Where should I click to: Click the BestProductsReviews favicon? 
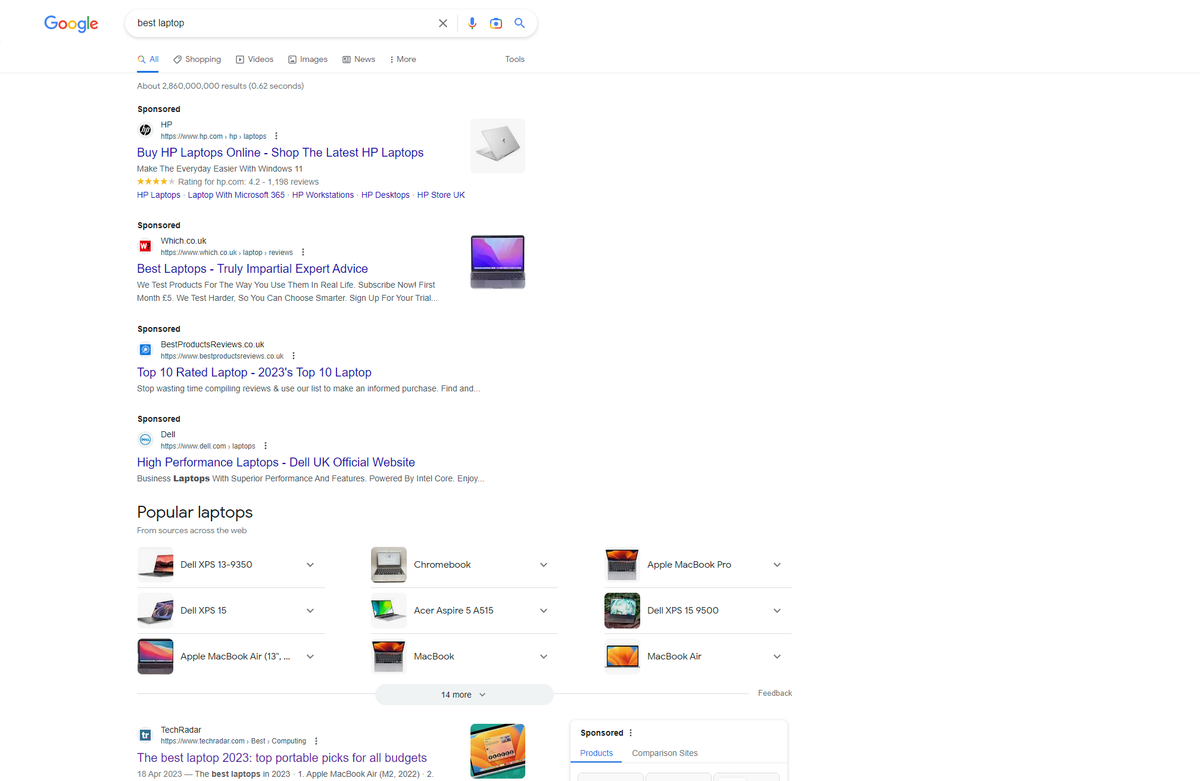coord(145,350)
